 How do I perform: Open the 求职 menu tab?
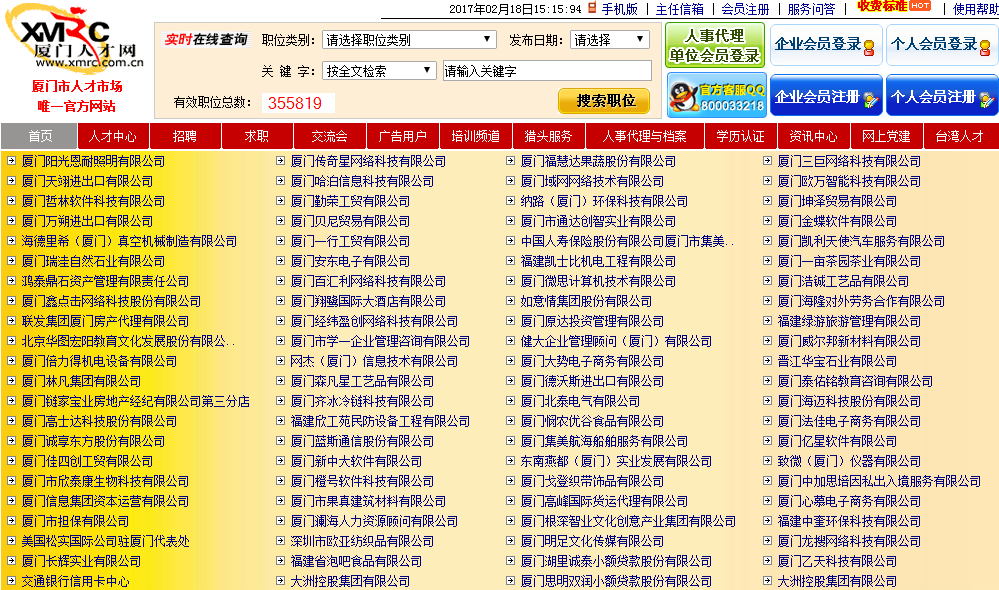click(257, 136)
